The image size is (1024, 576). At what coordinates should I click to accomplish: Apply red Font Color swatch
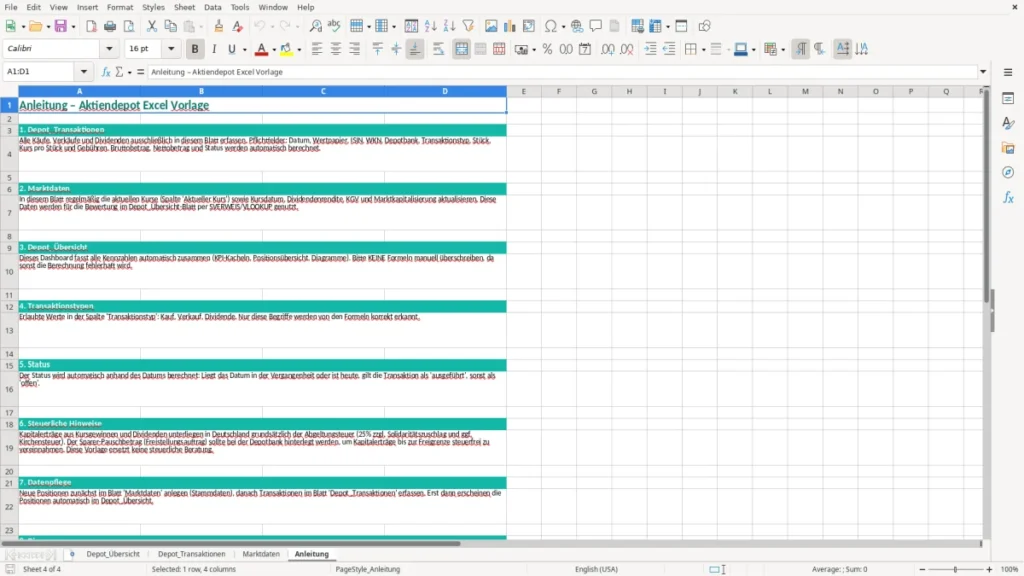point(261,49)
